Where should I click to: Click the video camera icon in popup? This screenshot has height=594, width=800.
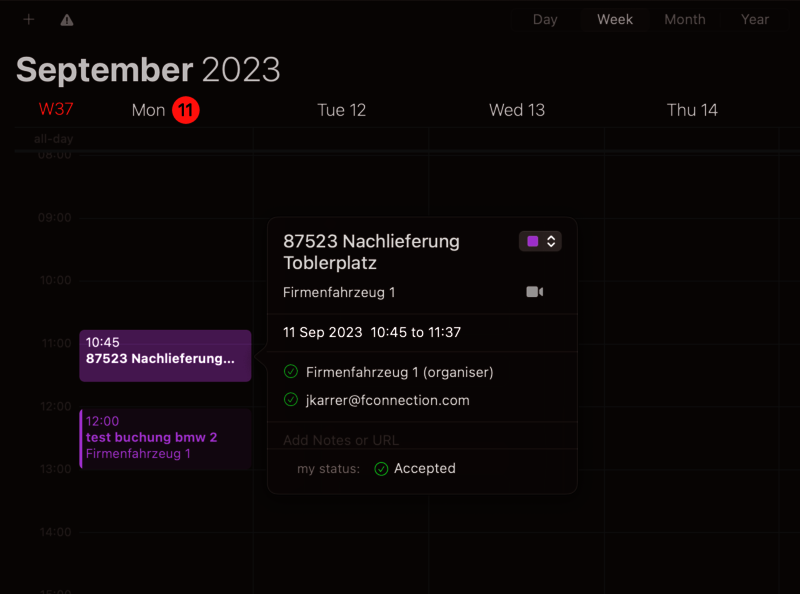tap(535, 292)
